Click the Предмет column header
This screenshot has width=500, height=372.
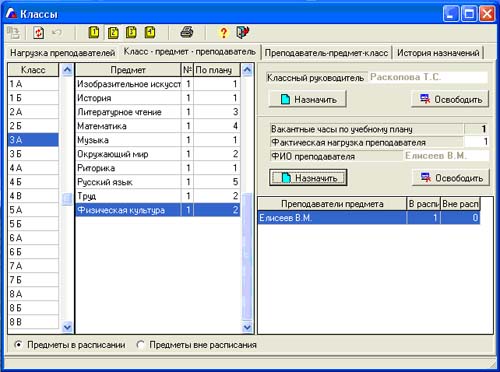(x=128, y=70)
